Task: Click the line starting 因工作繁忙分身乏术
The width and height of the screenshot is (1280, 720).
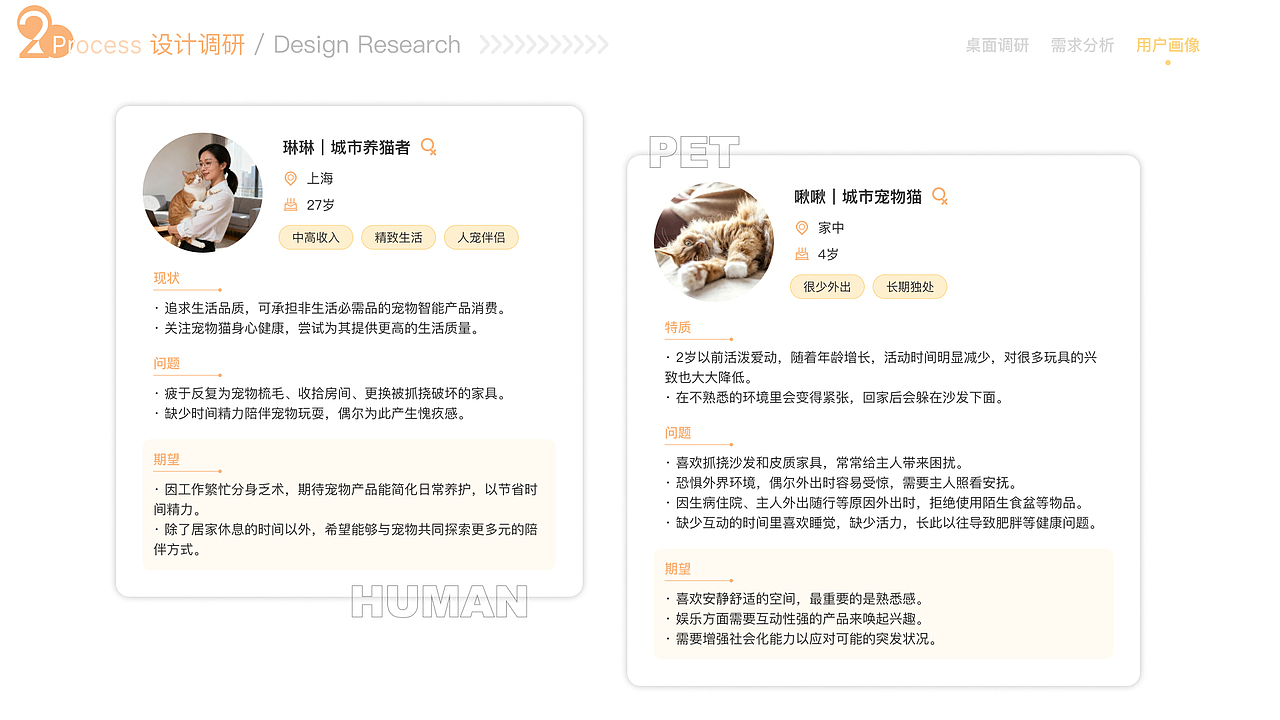Action: (x=345, y=500)
